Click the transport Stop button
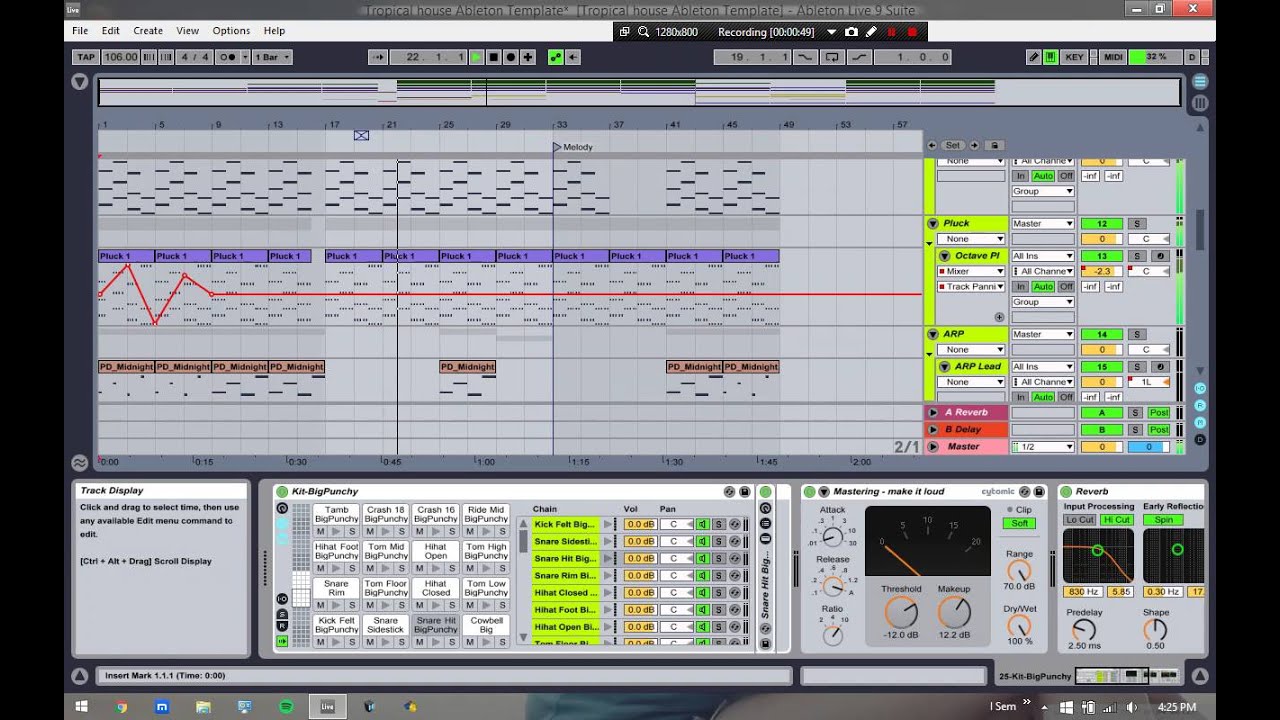The height and width of the screenshot is (720, 1280). click(x=493, y=57)
